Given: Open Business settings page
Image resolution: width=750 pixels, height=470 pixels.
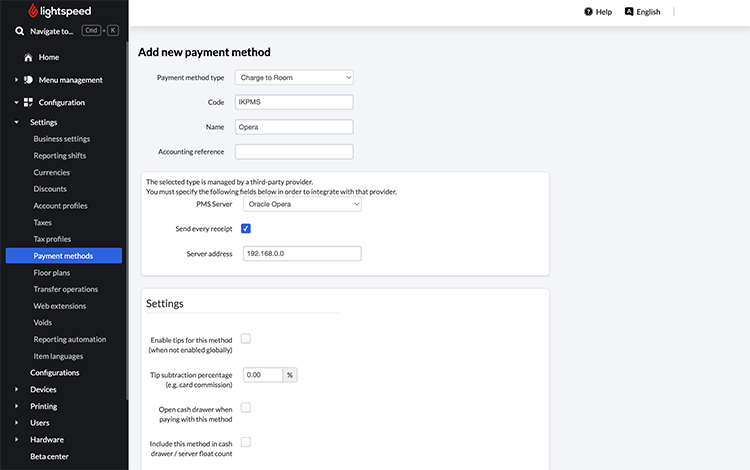Looking at the screenshot, I should (61, 139).
